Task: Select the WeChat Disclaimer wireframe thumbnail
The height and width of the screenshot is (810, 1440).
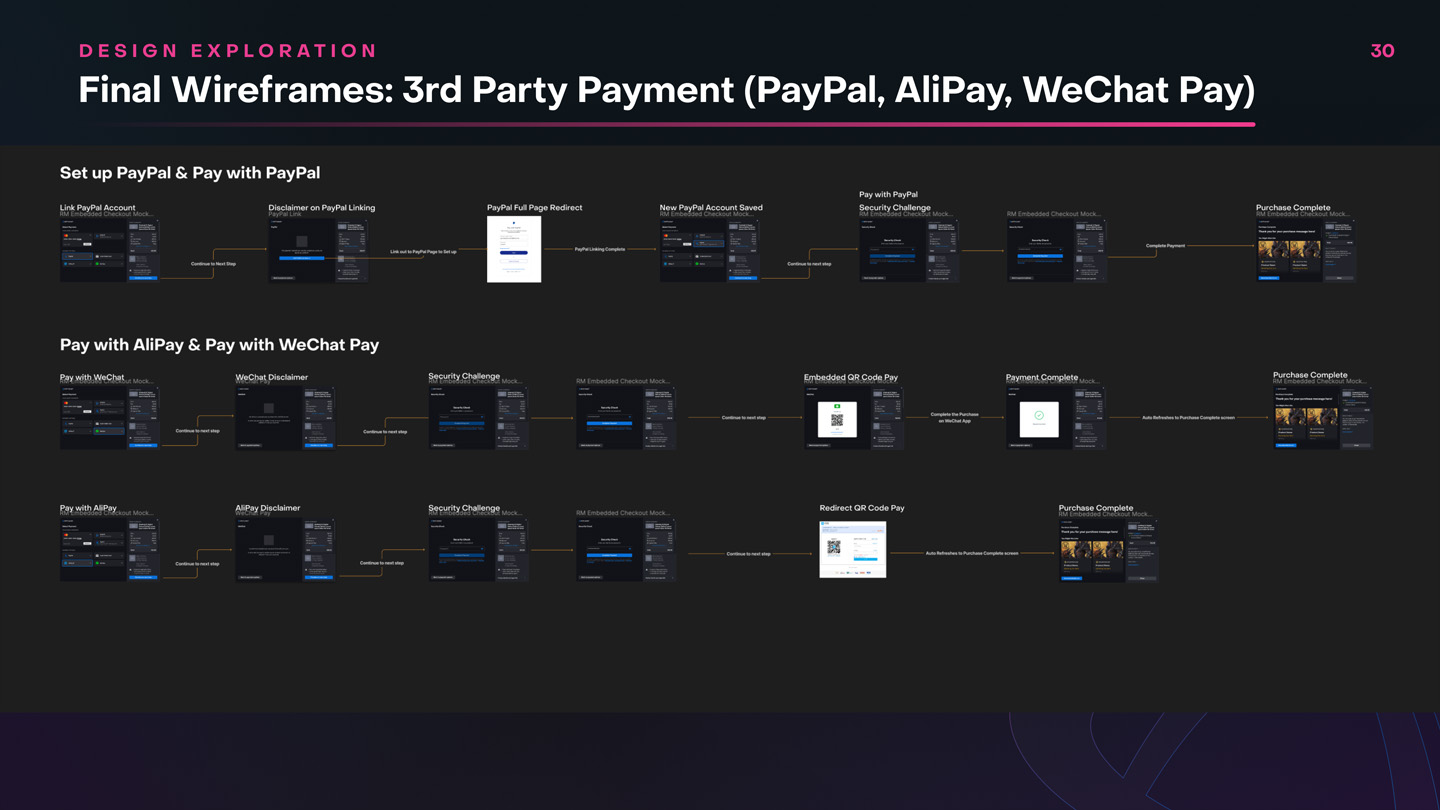Action: pyautogui.click(x=285, y=418)
